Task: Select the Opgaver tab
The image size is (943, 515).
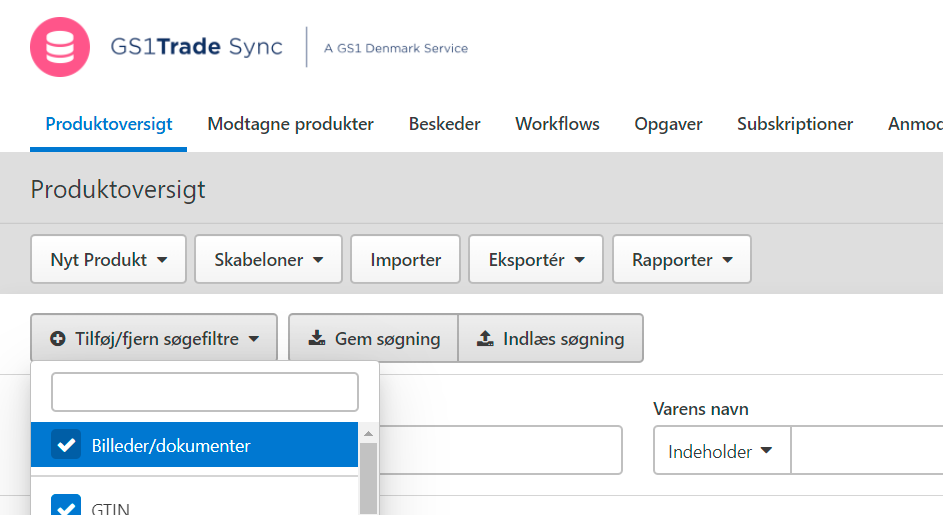Action: pyautogui.click(x=668, y=125)
